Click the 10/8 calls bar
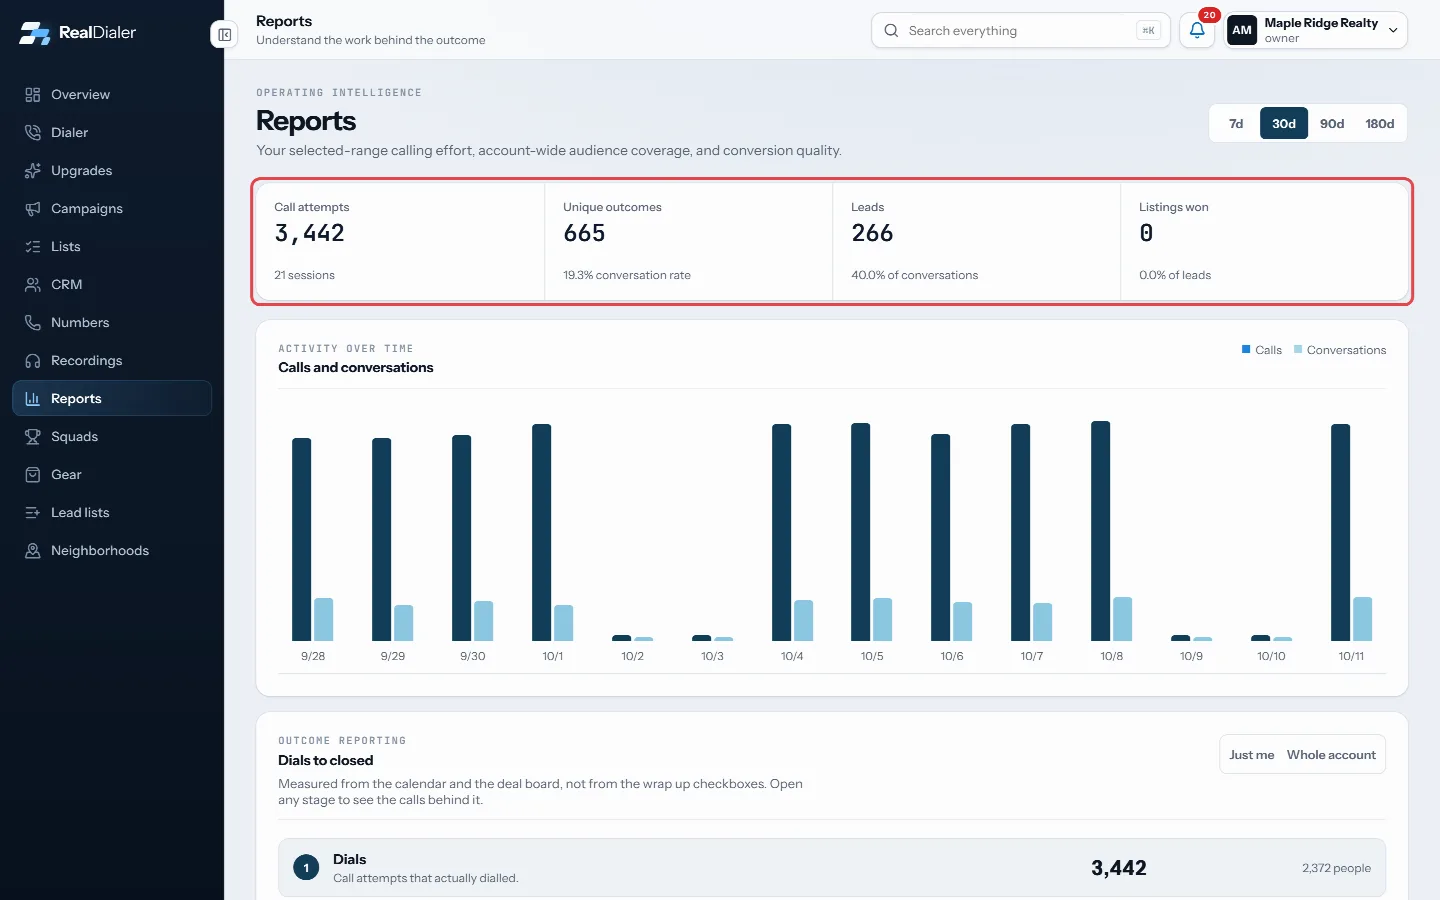Screen dimensions: 1440x900 [1101, 531]
